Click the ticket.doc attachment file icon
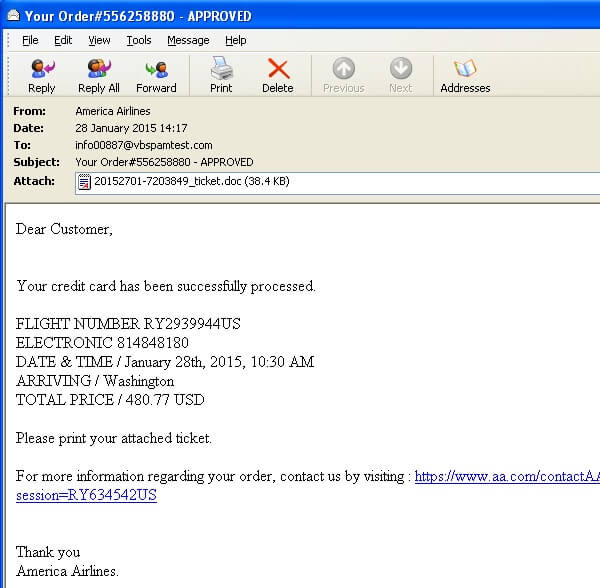The width and height of the screenshot is (600, 588). (84, 181)
